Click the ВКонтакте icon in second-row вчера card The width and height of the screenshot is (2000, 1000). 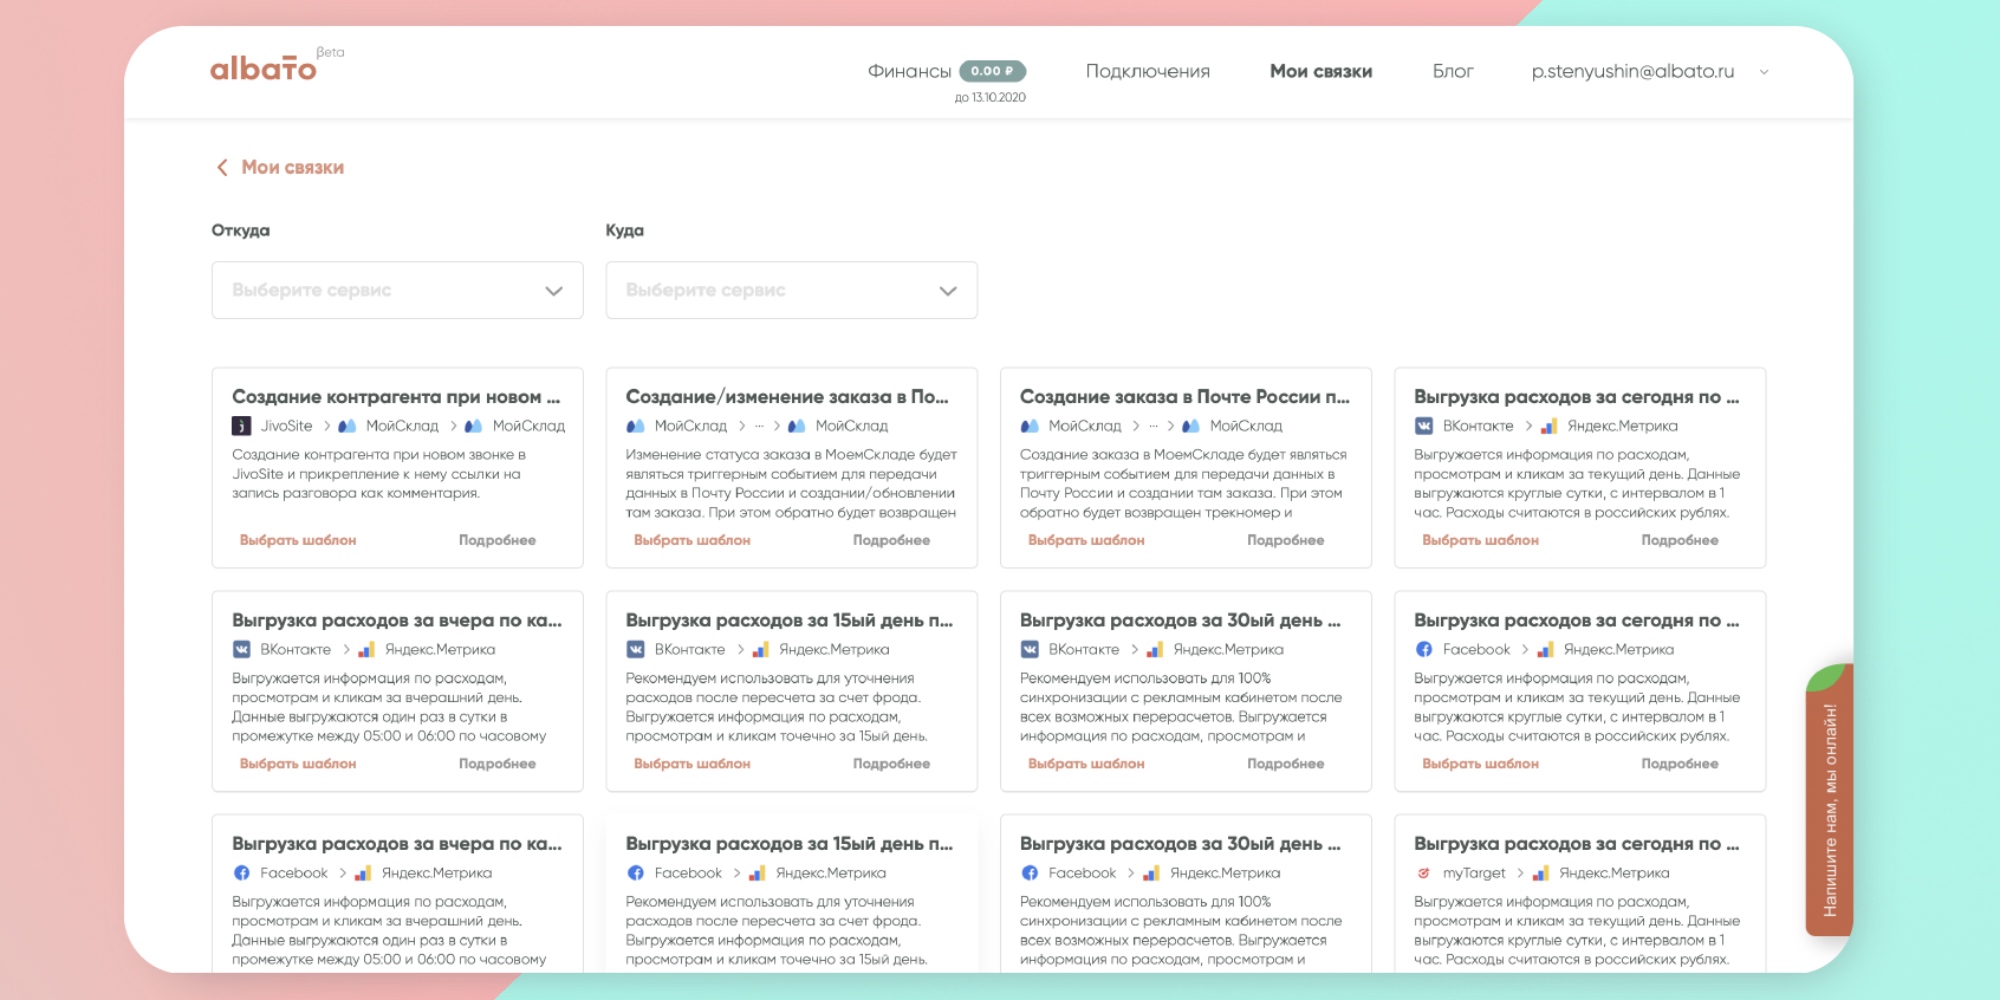pyautogui.click(x=241, y=650)
